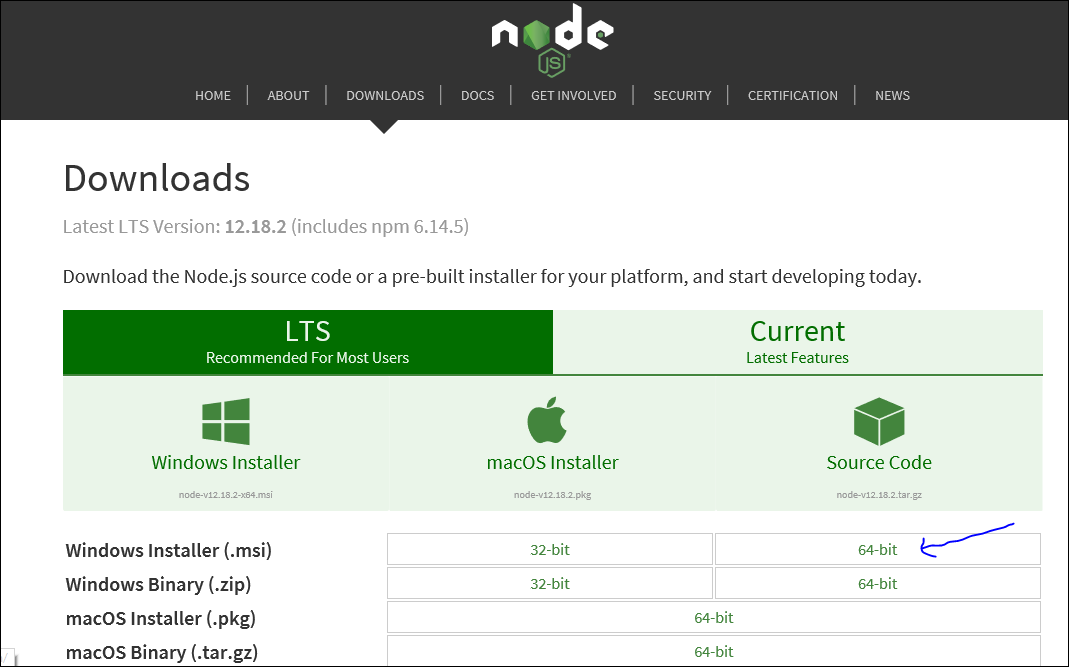
Task: Download 32-bit Windows Binary (.zip)
Action: pyautogui.click(x=549, y=583)
